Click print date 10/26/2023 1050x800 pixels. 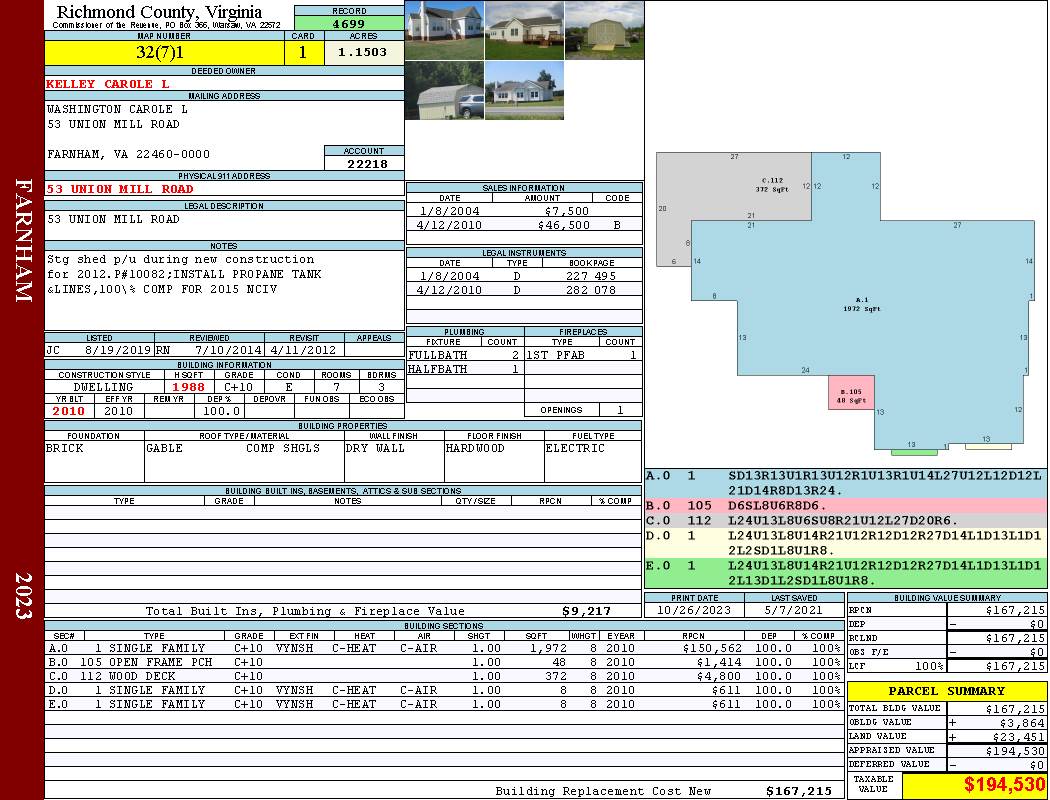pyautogui.click(x=694, y=610)
